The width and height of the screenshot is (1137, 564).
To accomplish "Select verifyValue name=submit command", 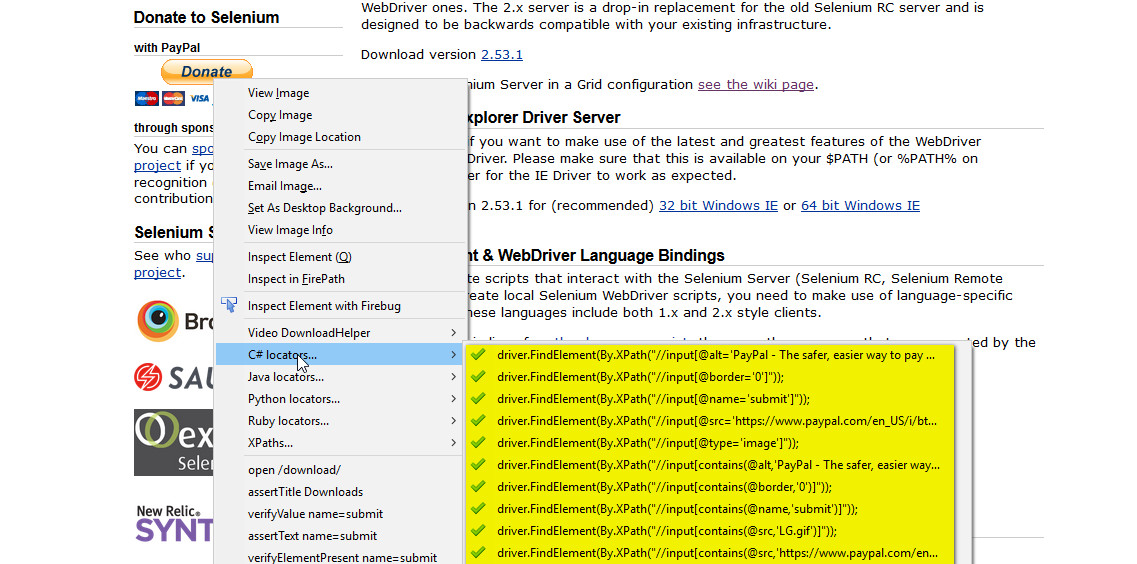I will 315,513.
